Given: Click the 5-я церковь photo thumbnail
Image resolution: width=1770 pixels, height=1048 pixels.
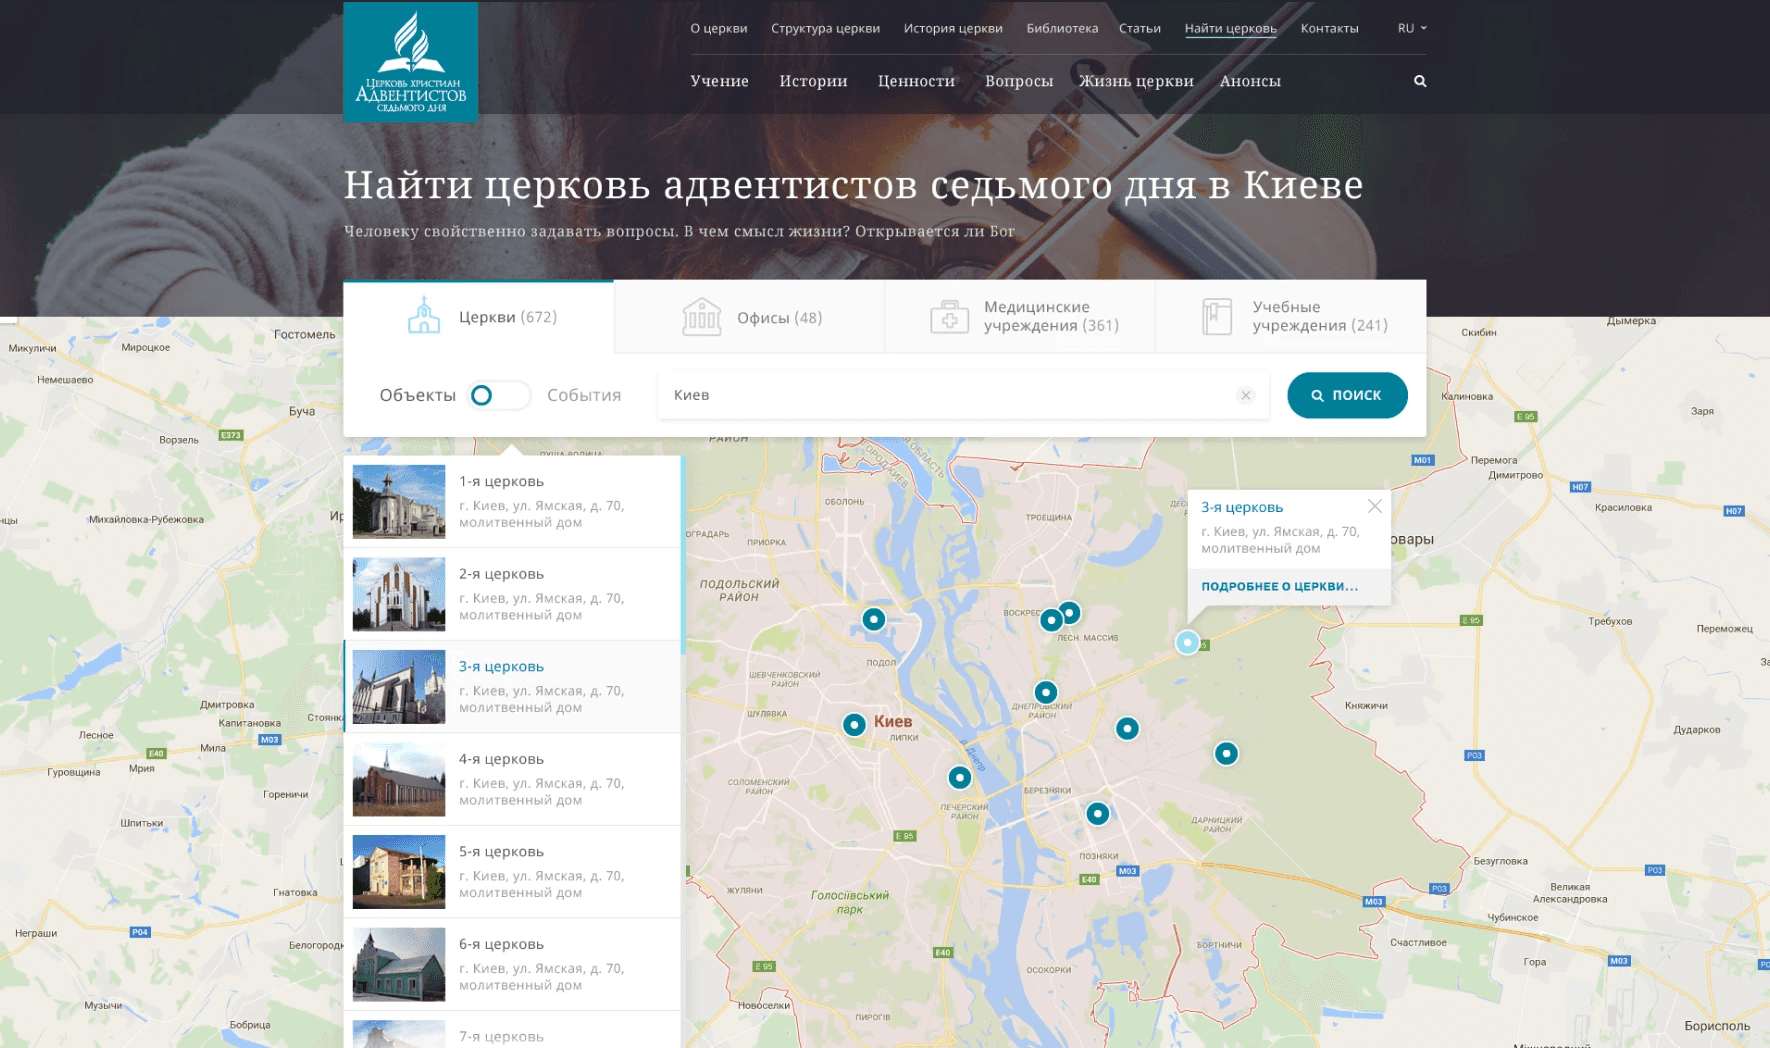Looking at the screenshot, I should 399,872.
